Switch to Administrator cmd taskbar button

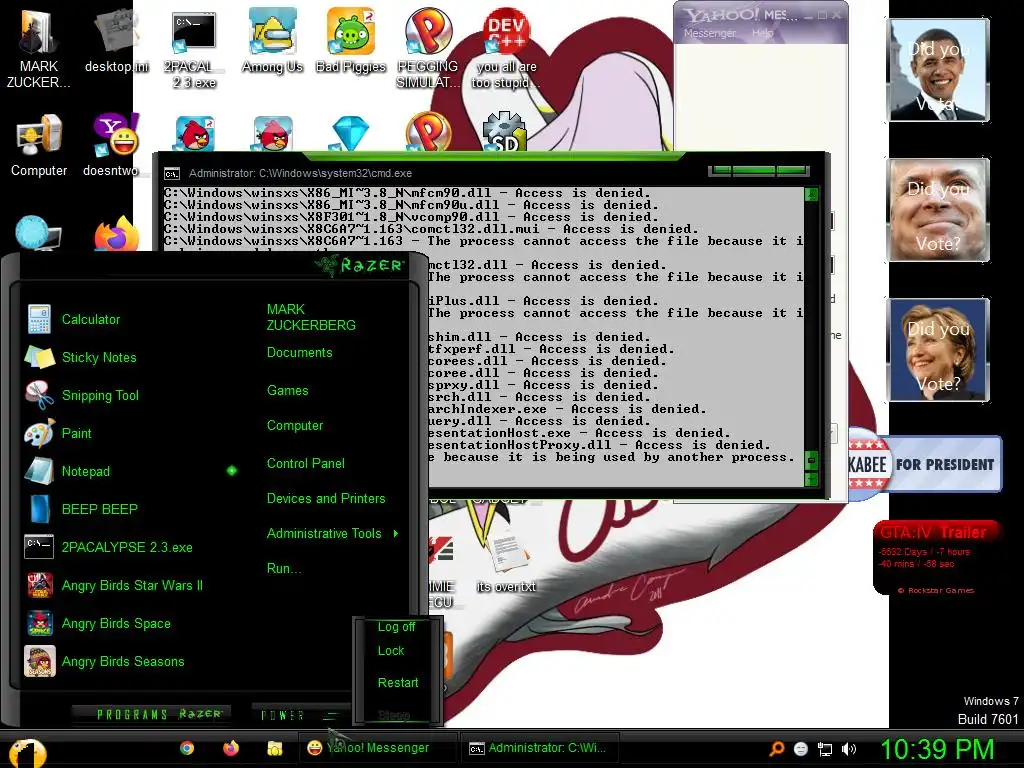(538, 748)
